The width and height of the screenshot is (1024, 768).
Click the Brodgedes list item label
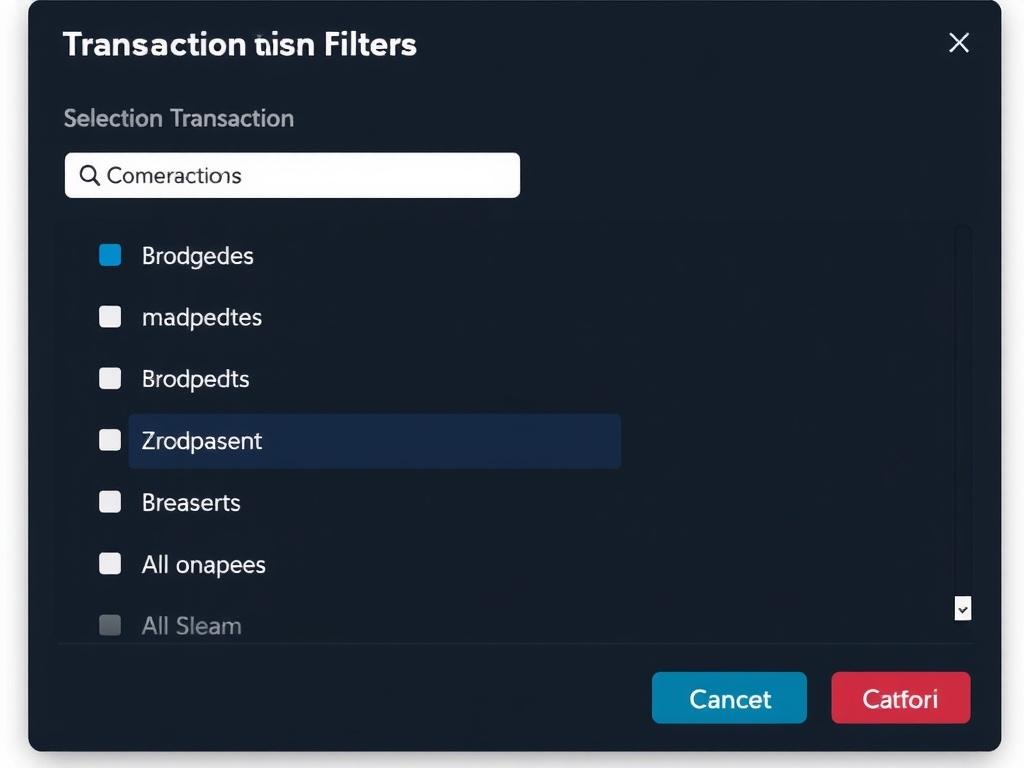pyautogui.click(x=198, y=256)
